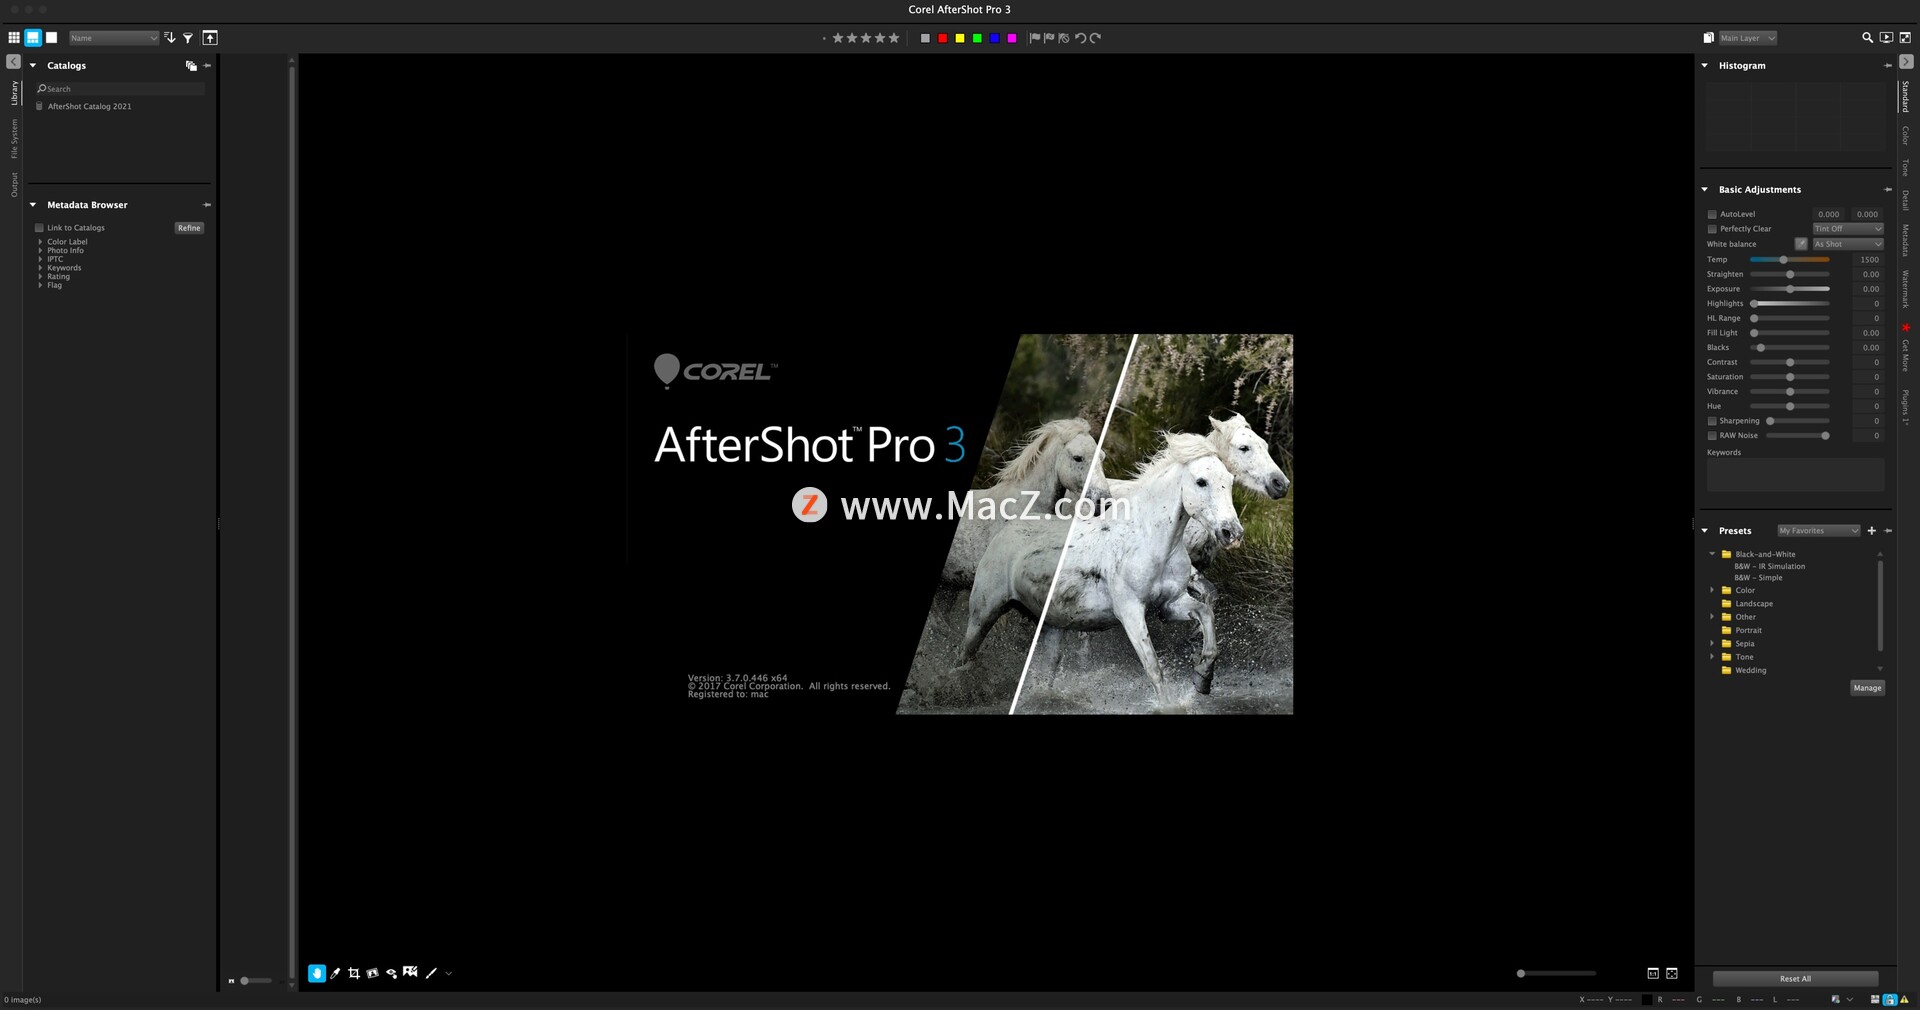Image resolution: width=1920 pixels, height=1010 pixels.
Task: Switch to the Detail tab on right
Action: click(x=1906, y=200)
